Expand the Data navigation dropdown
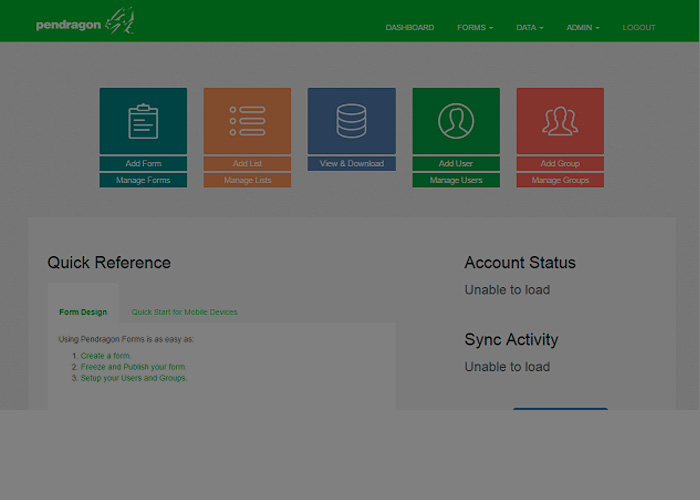Screen dimensions: 700x500 pos(530,28)
